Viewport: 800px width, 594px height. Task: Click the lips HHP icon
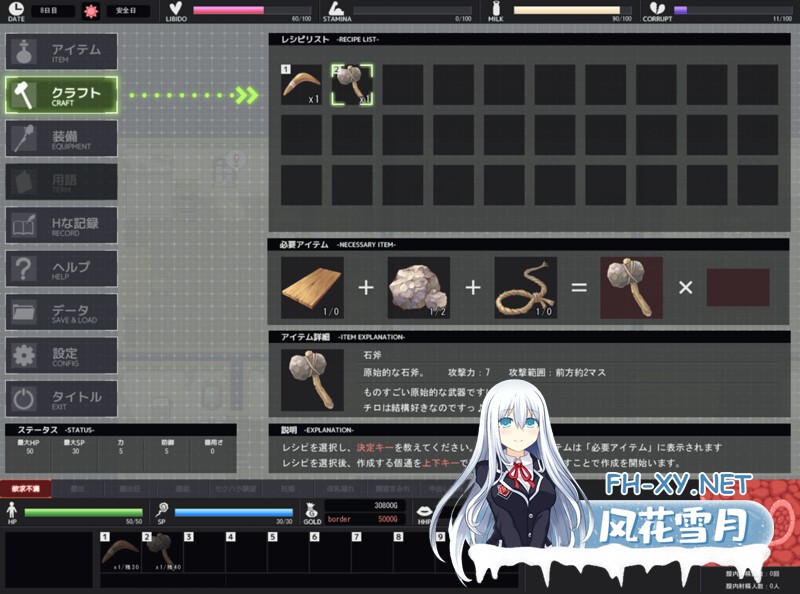tap(424, 511)
